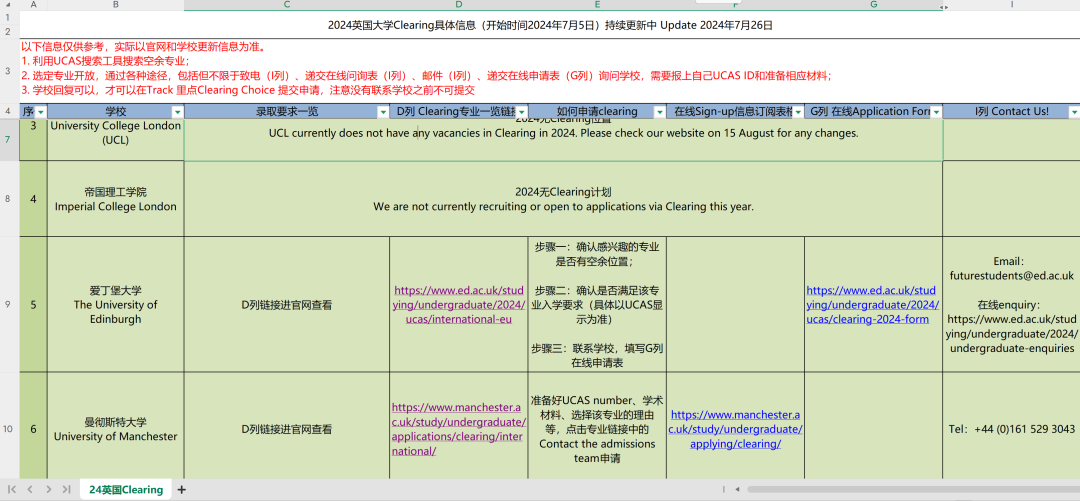
Task: Open Edinburgh clearing-2024-form link
Action: click(x=871, y=304)
